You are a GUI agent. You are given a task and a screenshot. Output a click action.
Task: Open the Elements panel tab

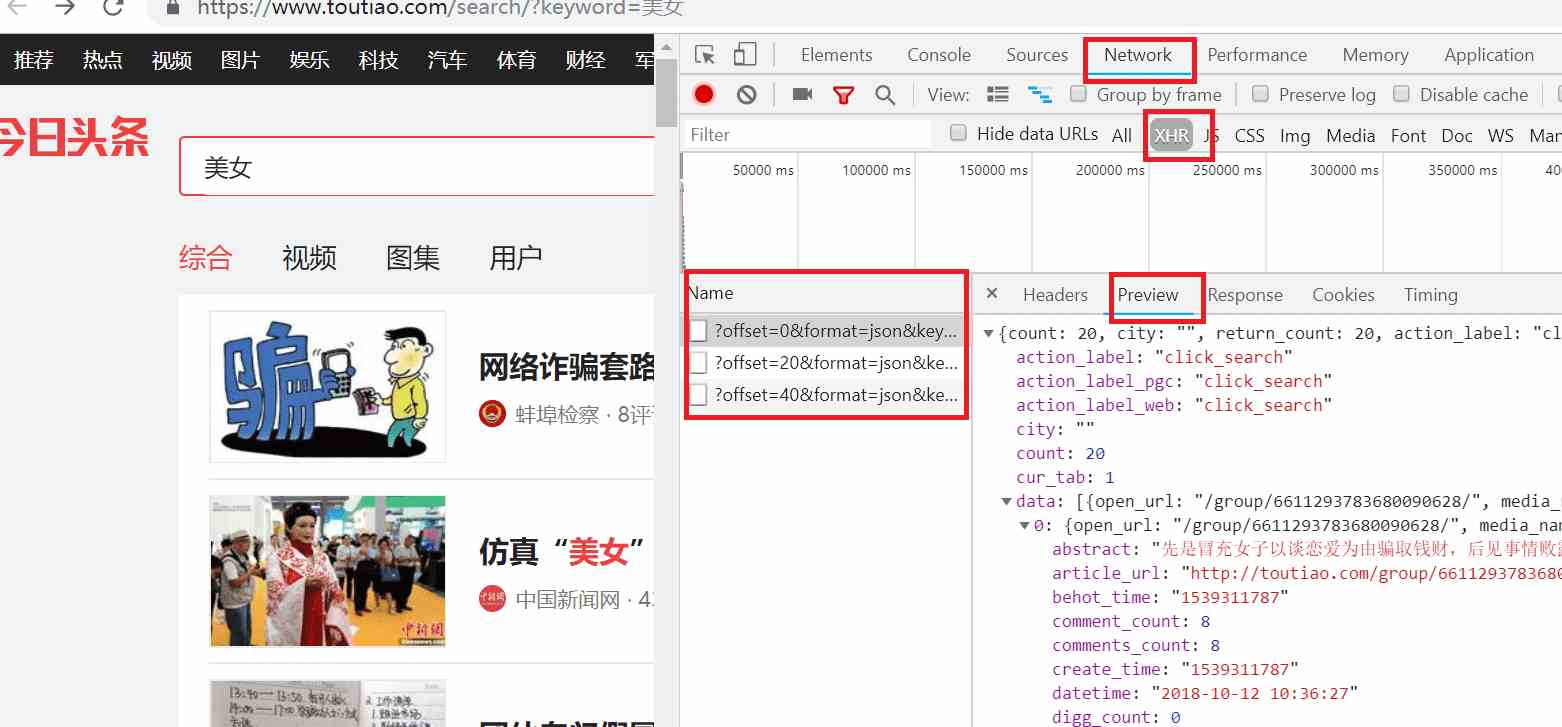[x=836, y=55]
